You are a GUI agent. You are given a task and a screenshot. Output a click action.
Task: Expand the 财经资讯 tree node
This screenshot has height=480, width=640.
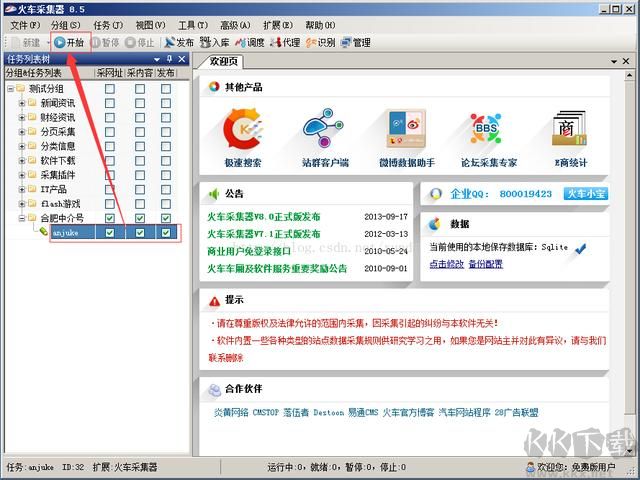point(22,118)
